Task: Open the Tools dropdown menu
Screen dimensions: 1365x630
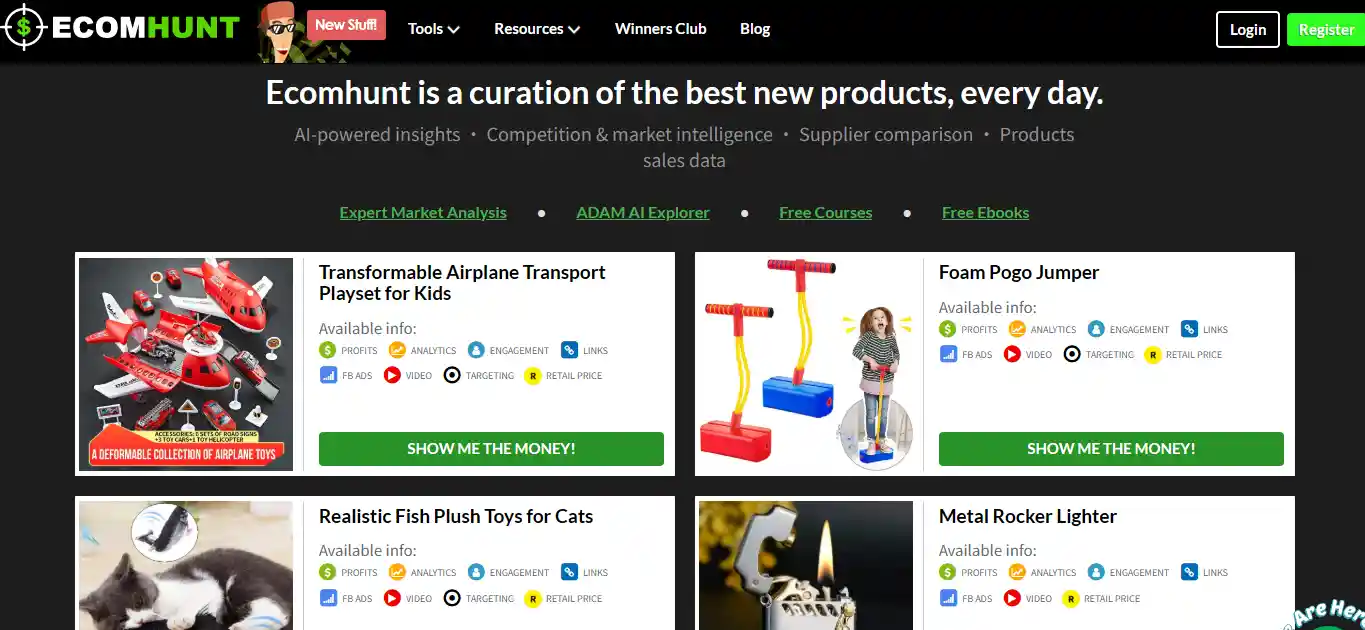Action: click(433, 29)
